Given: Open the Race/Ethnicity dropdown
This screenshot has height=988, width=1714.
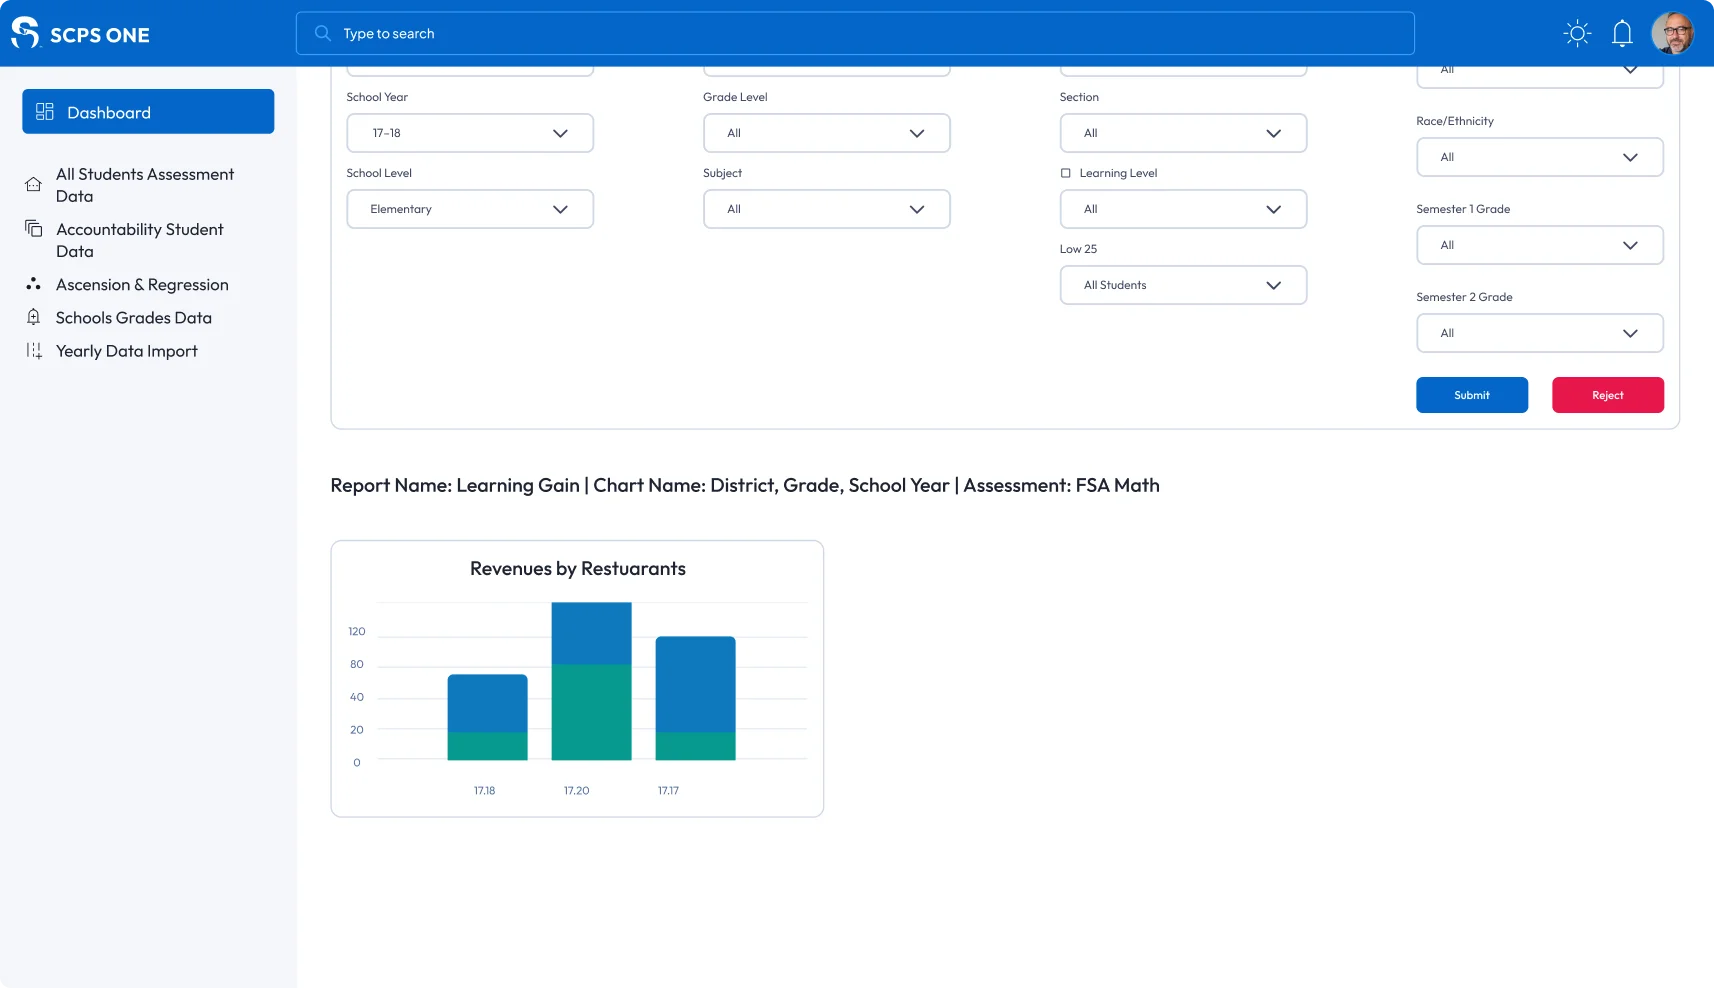Looking at the screenshot, I should (x=1539, y=157).
